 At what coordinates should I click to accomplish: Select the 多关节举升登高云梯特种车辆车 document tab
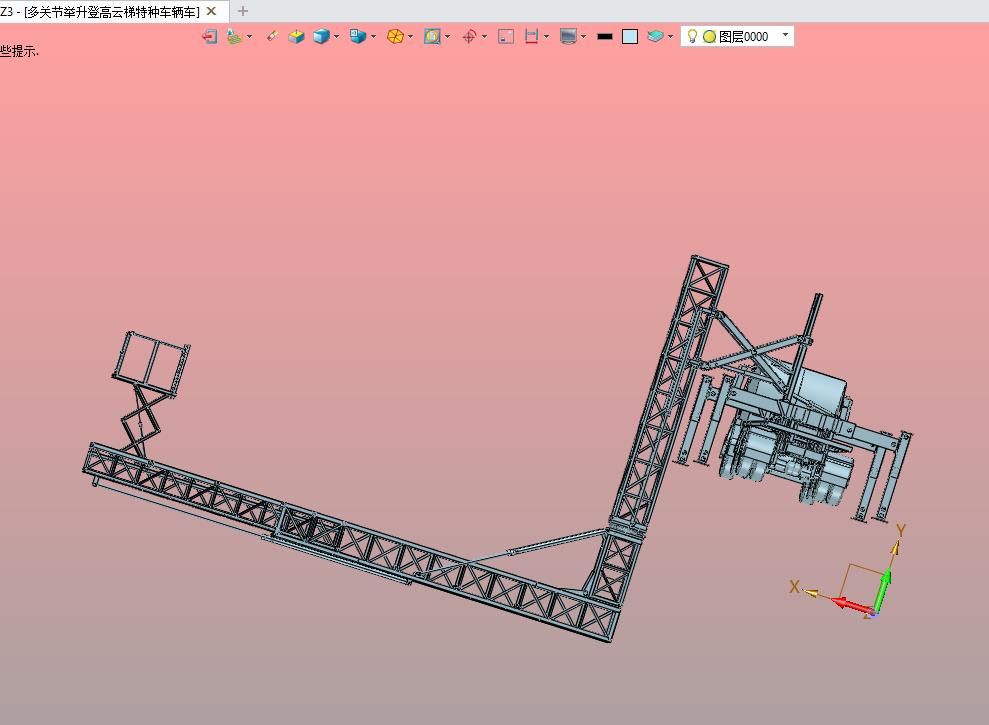click(x=100, y=11)
